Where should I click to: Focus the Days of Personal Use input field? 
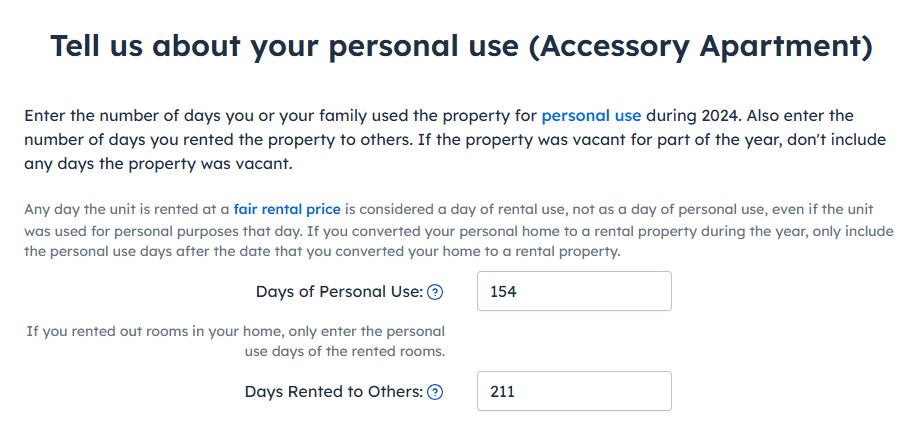(574, 291)
